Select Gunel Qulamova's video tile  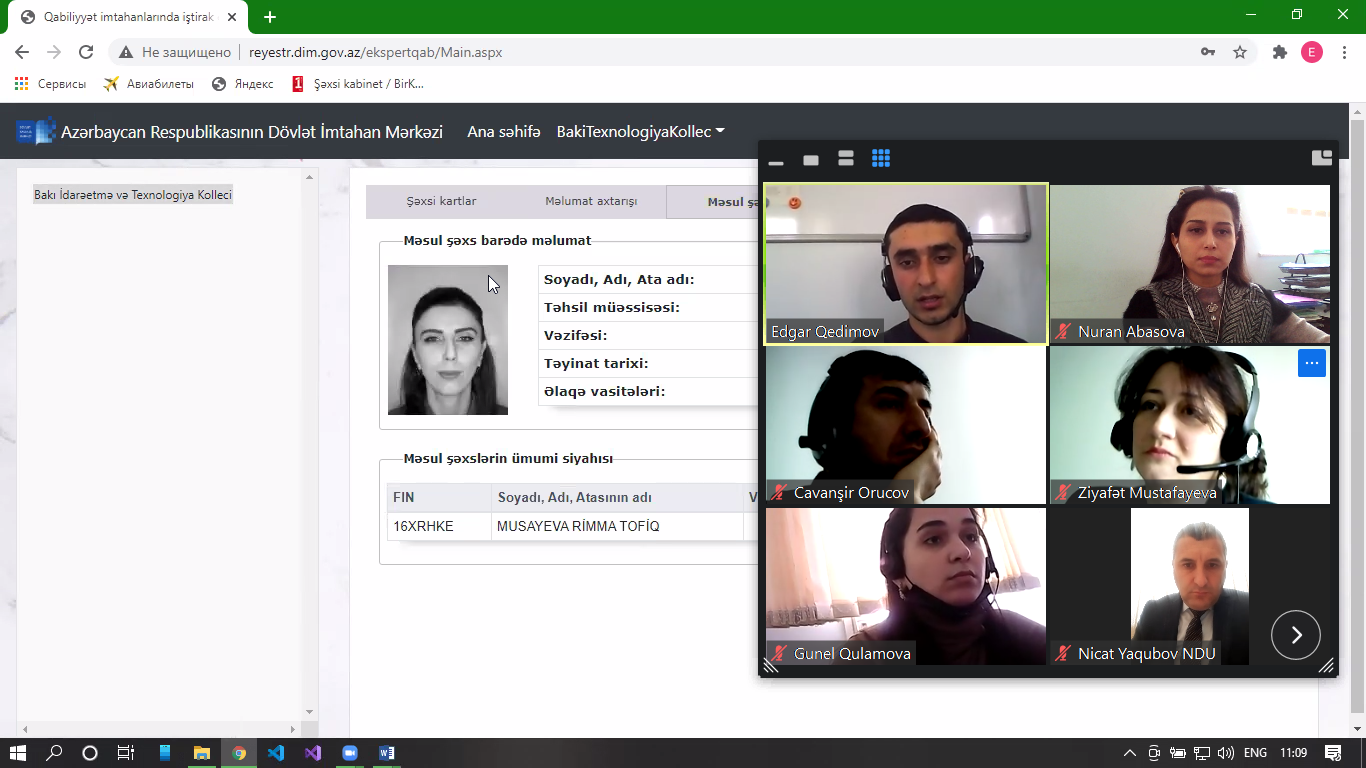click(906, 586)
